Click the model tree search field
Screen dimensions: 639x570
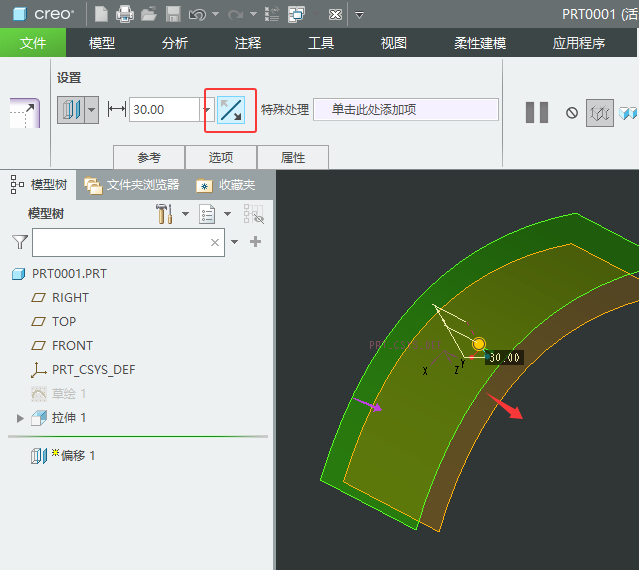click(128, 242)
